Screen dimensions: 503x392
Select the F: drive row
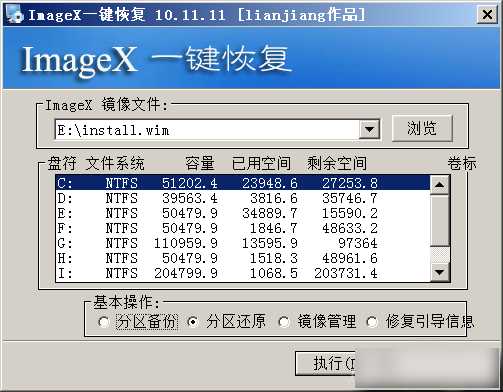(x=243, y=228)
